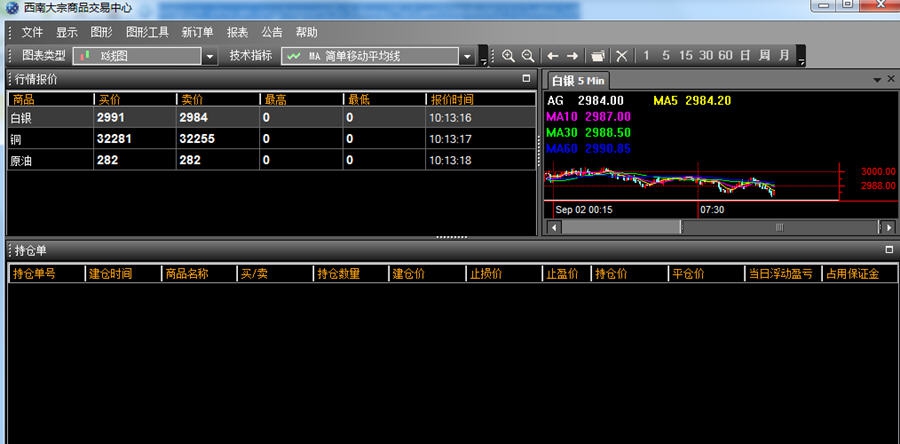900x444 pixels.
Task: Open the 图形 menu
Action: point(102,32)
